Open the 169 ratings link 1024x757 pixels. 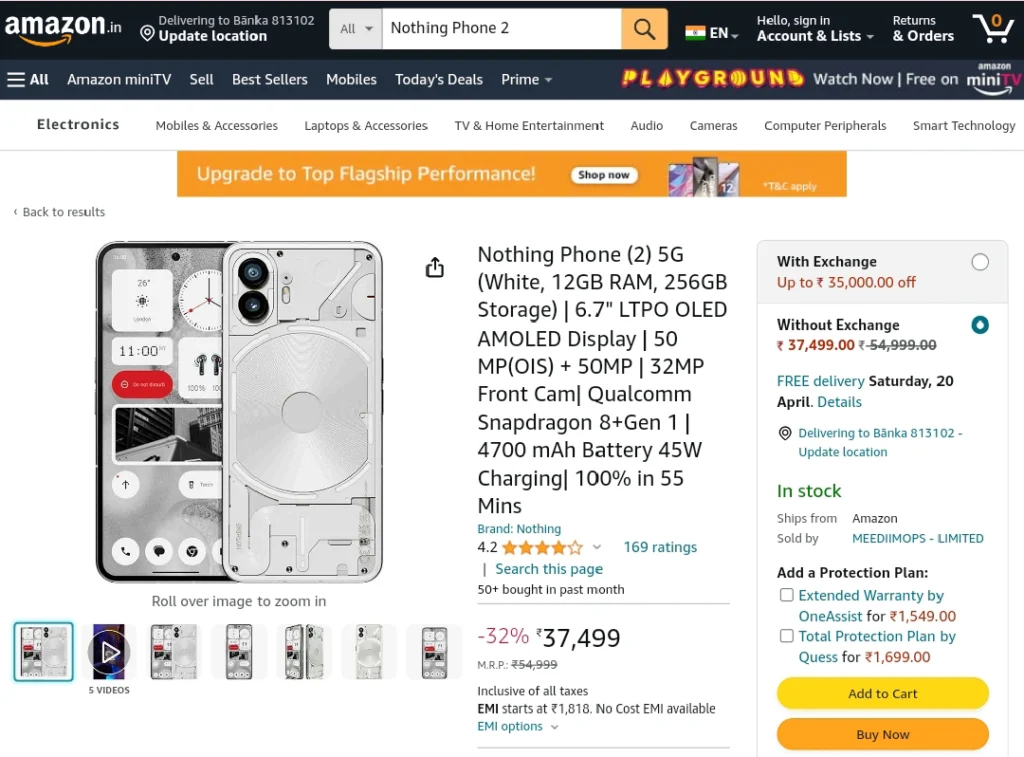(x=660, y=547)
